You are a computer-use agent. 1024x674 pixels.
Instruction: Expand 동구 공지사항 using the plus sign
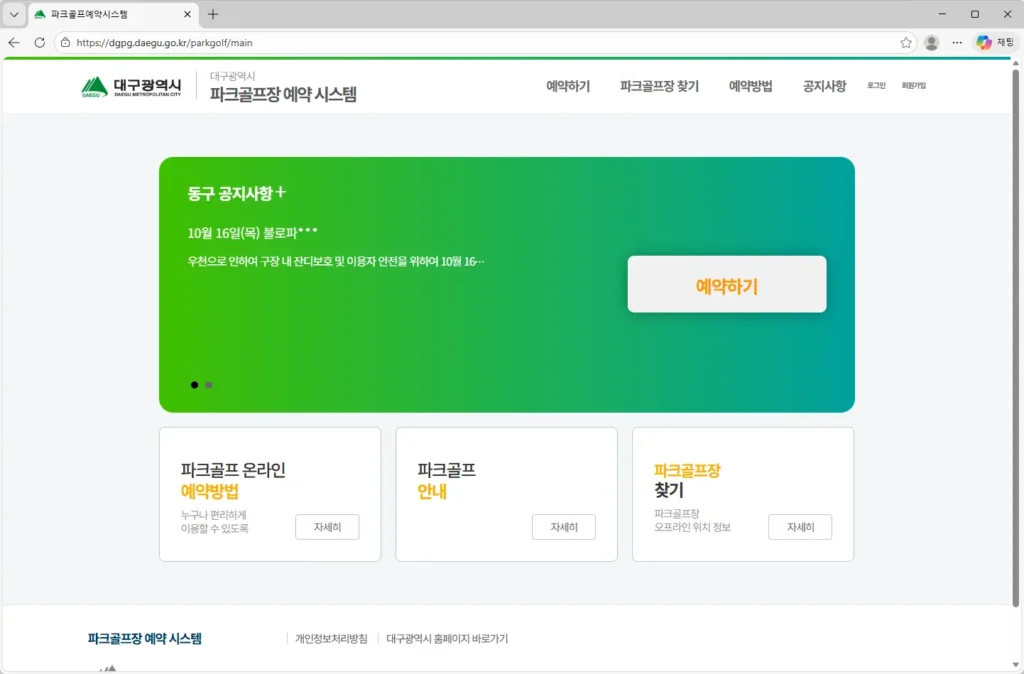click(281, 192)
